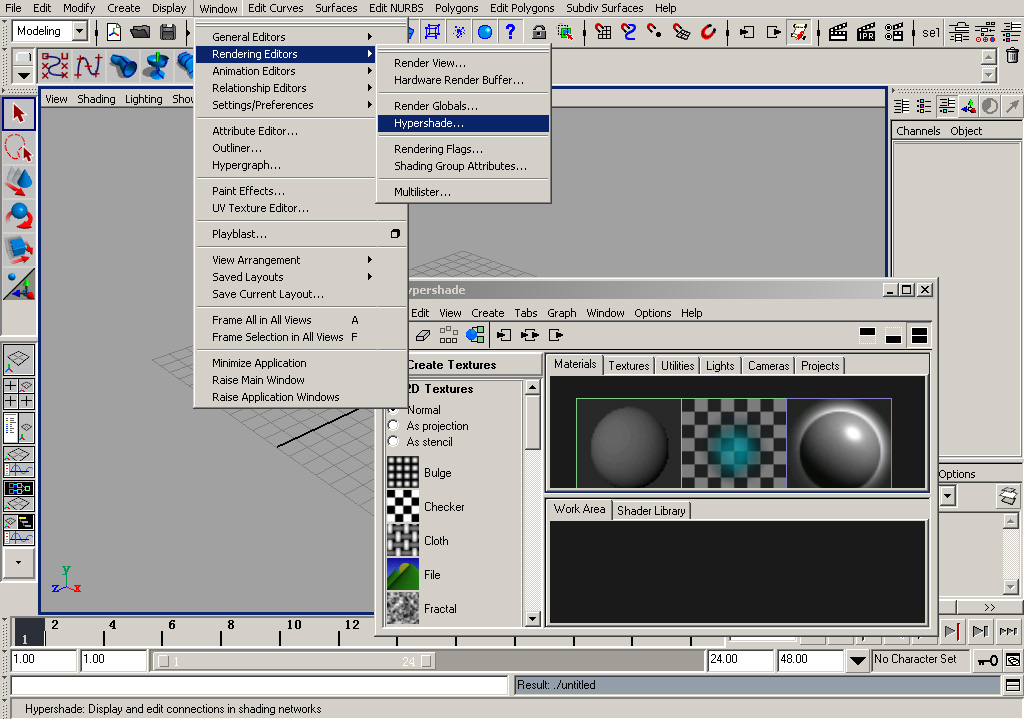Click the shelf trash can icon

click(1012, 56)
